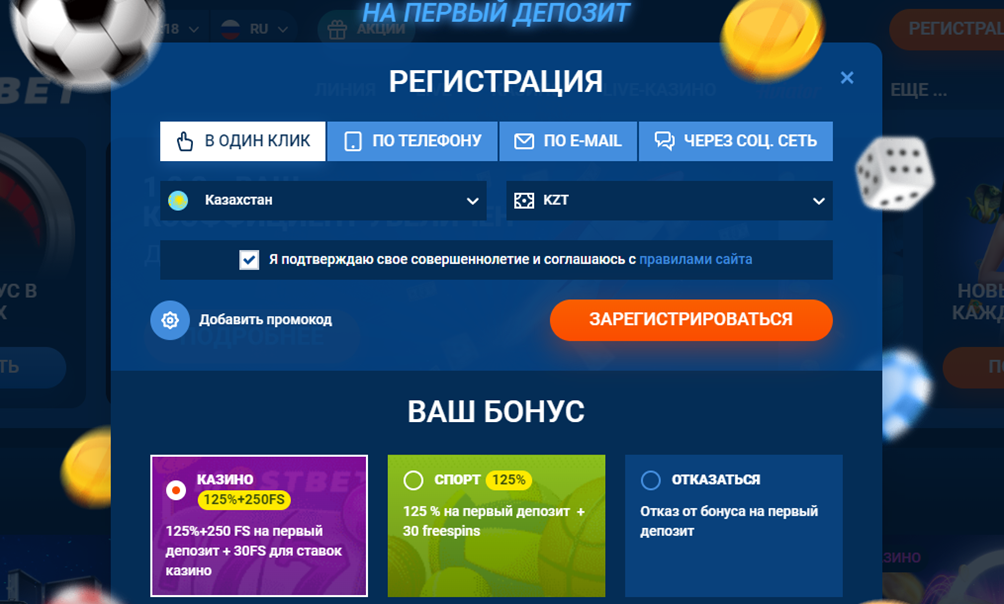Click the banknote icon beside KZT
1004x604 pixels.
pos(524,200)
